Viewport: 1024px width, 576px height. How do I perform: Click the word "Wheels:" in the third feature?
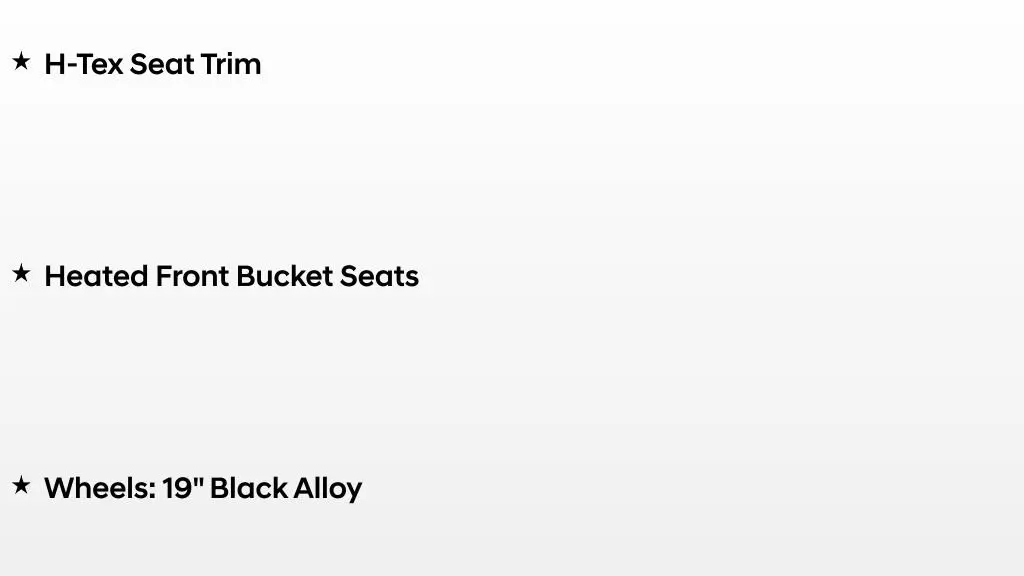coord(100,488)
